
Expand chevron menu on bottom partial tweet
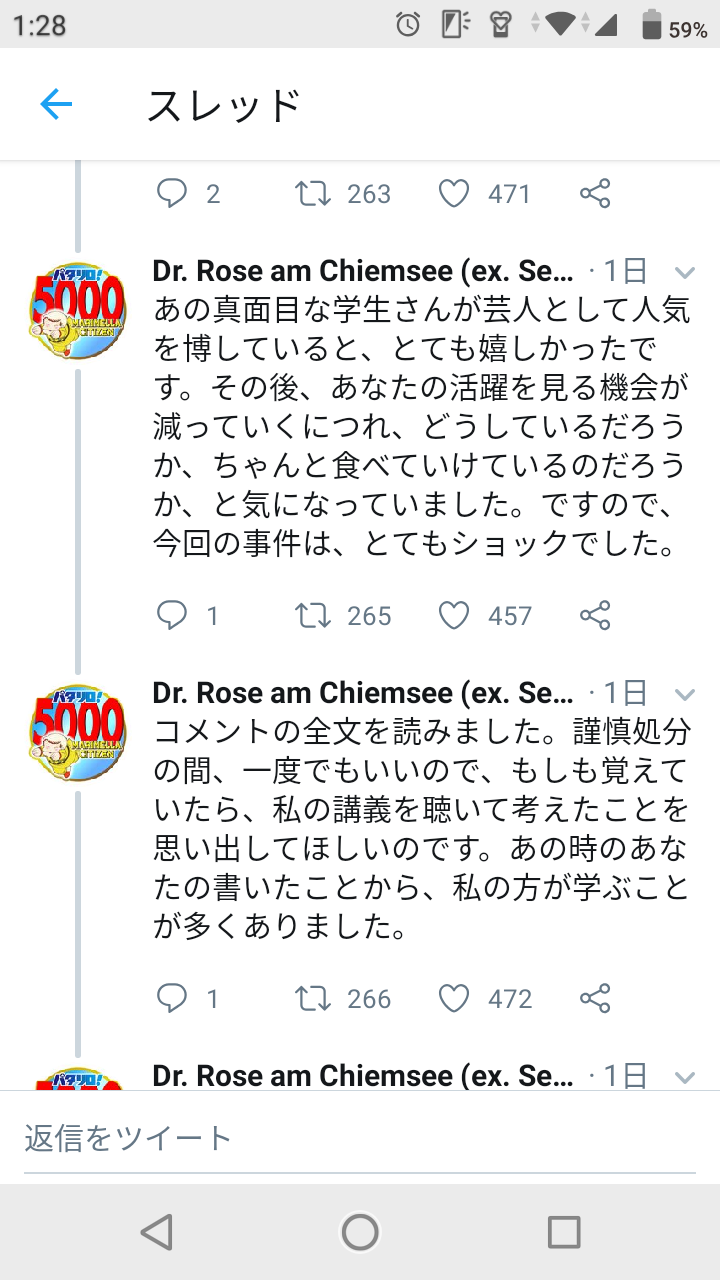tap(685, 1077)
